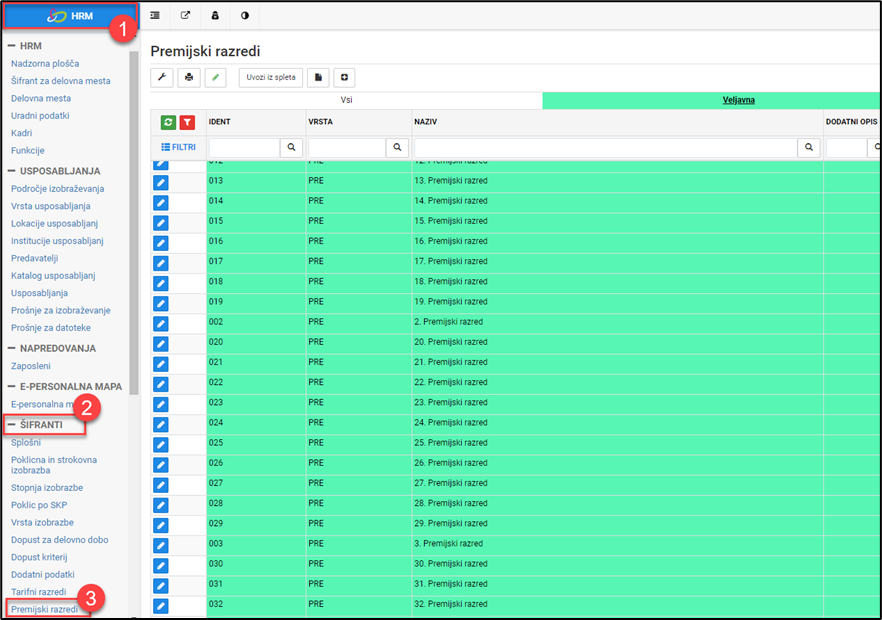Toggle the sidebar menu icon in top bar
The image size is (882, 620).
pyautogui.click(x=155, y=15)
